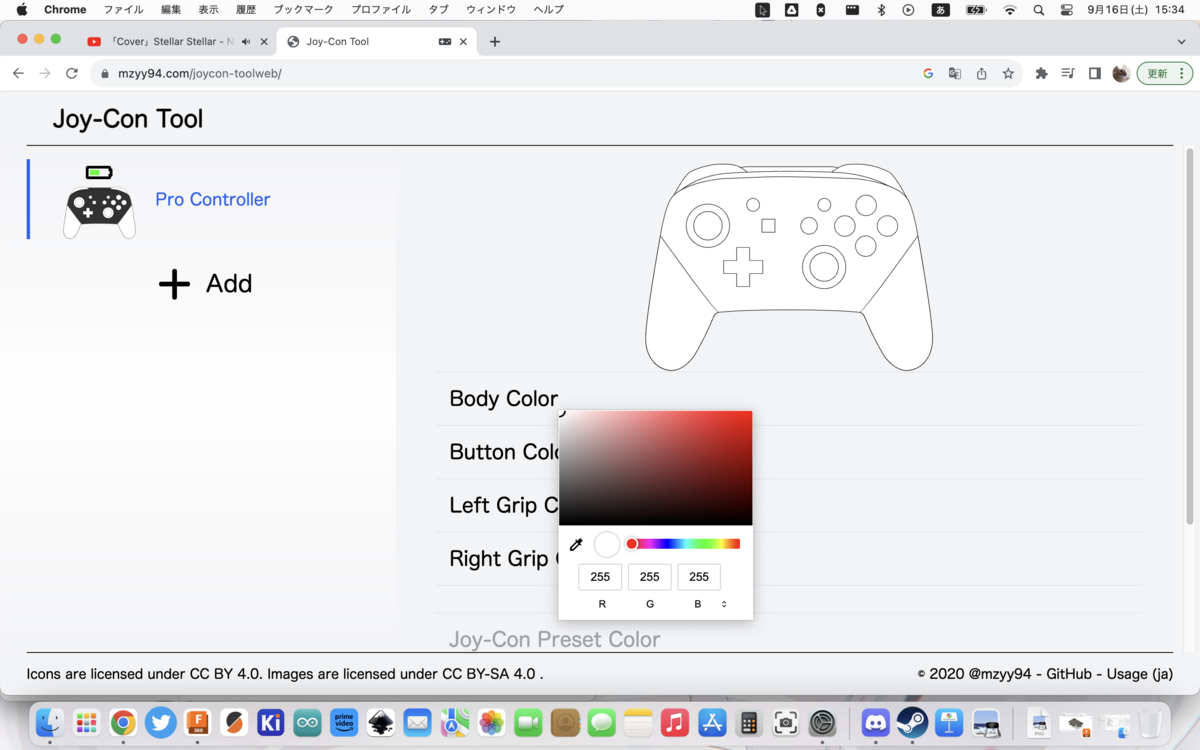Screen dimensions: 1200x750
Task: Toggle the Chrome side panel icon
Action: click(x=1095, y=73)
